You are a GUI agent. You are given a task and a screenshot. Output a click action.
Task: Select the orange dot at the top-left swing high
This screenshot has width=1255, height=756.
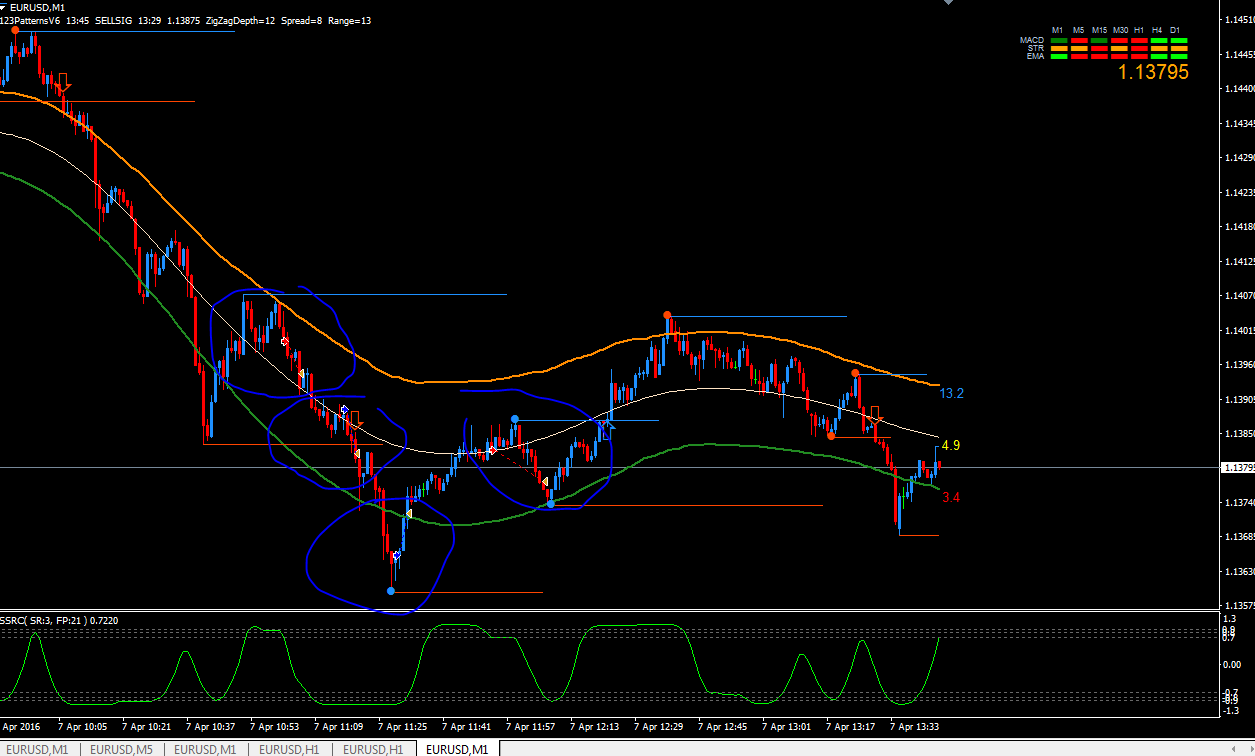(x=15, y=30)
